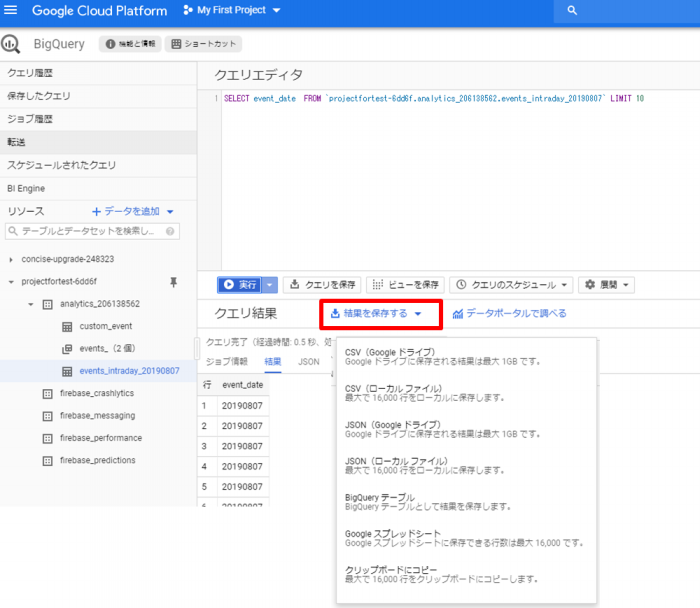Click the event_date column header
This screenshot has width=700, height=608.
click(x=242, y=385)
